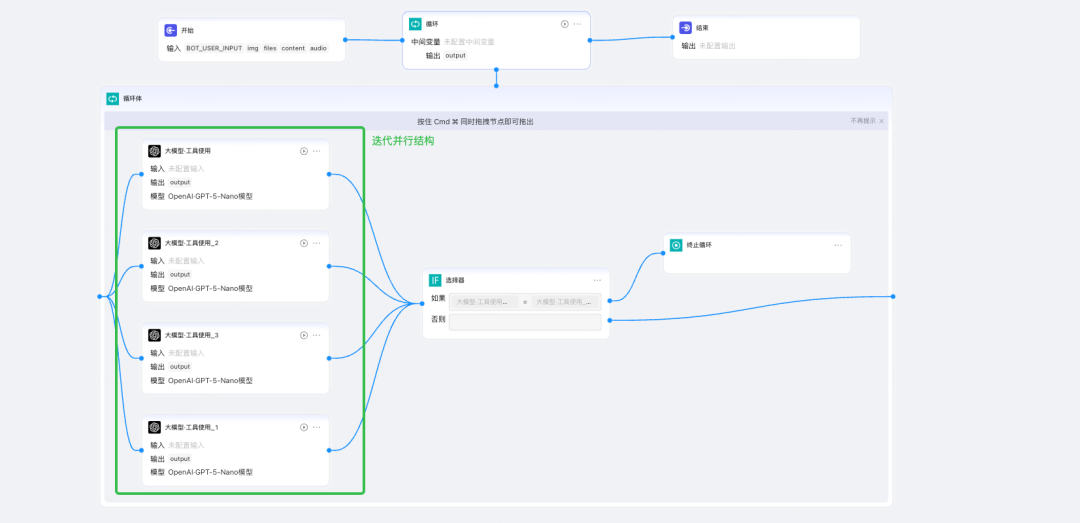The width and height of the screenshot is (1080, 523).
Task: Click the 结束 end node icon
Action: click(x=685, y=28)
